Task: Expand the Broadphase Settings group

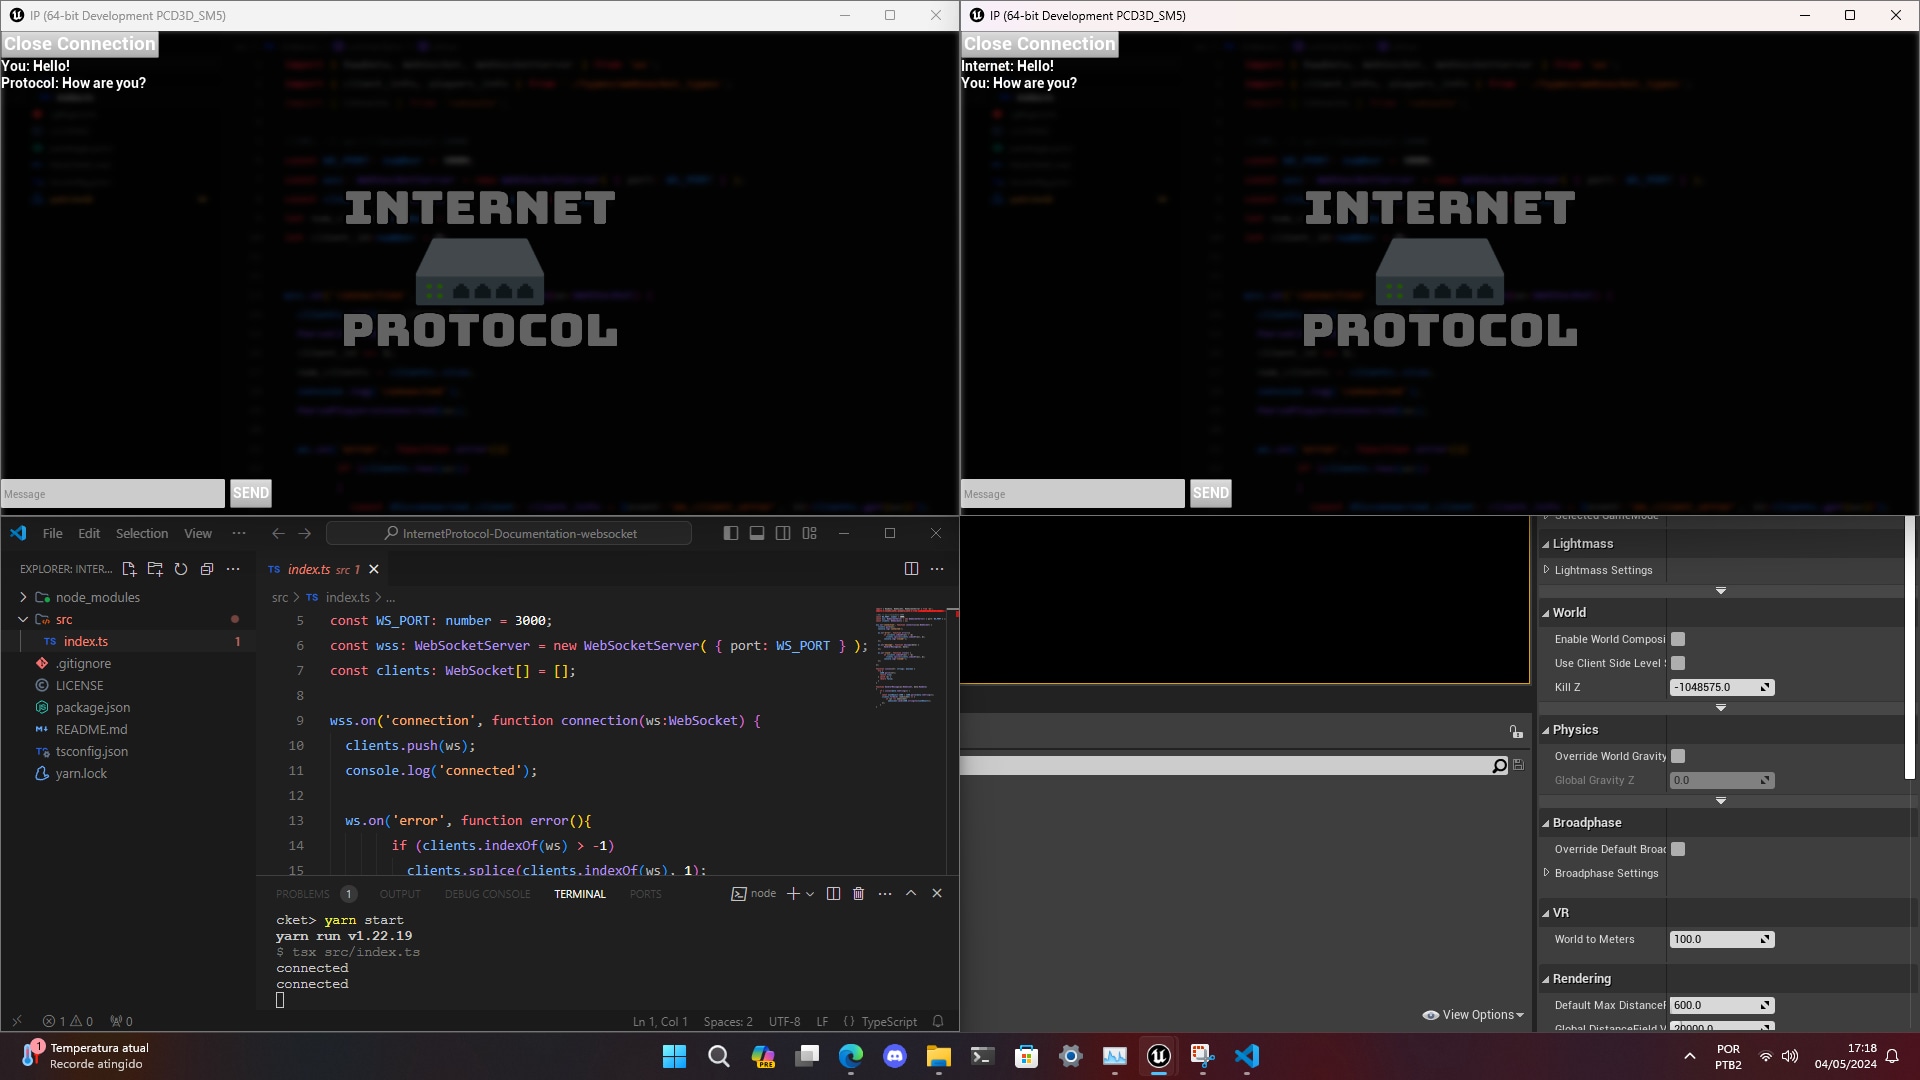Action: 1547,872
